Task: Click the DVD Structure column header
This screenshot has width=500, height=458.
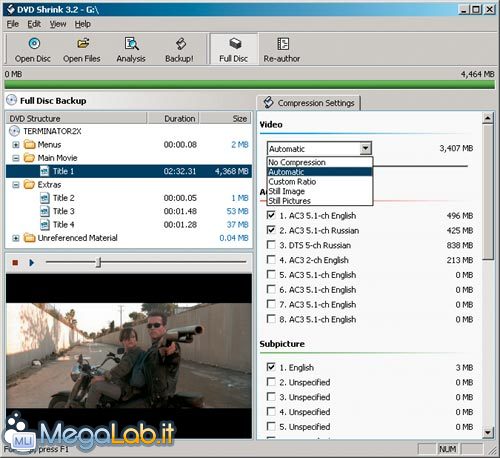Action: tap(76, 118)
